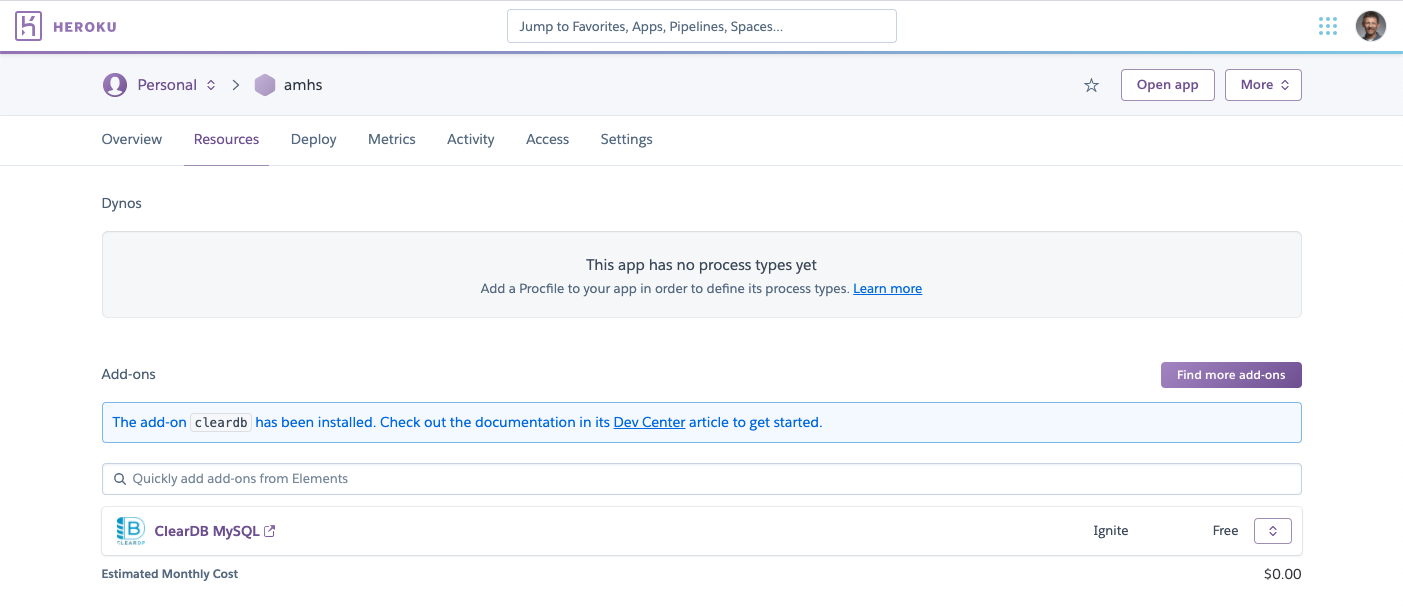Follow the Learn more link
1403x613 pixels.
887,289
